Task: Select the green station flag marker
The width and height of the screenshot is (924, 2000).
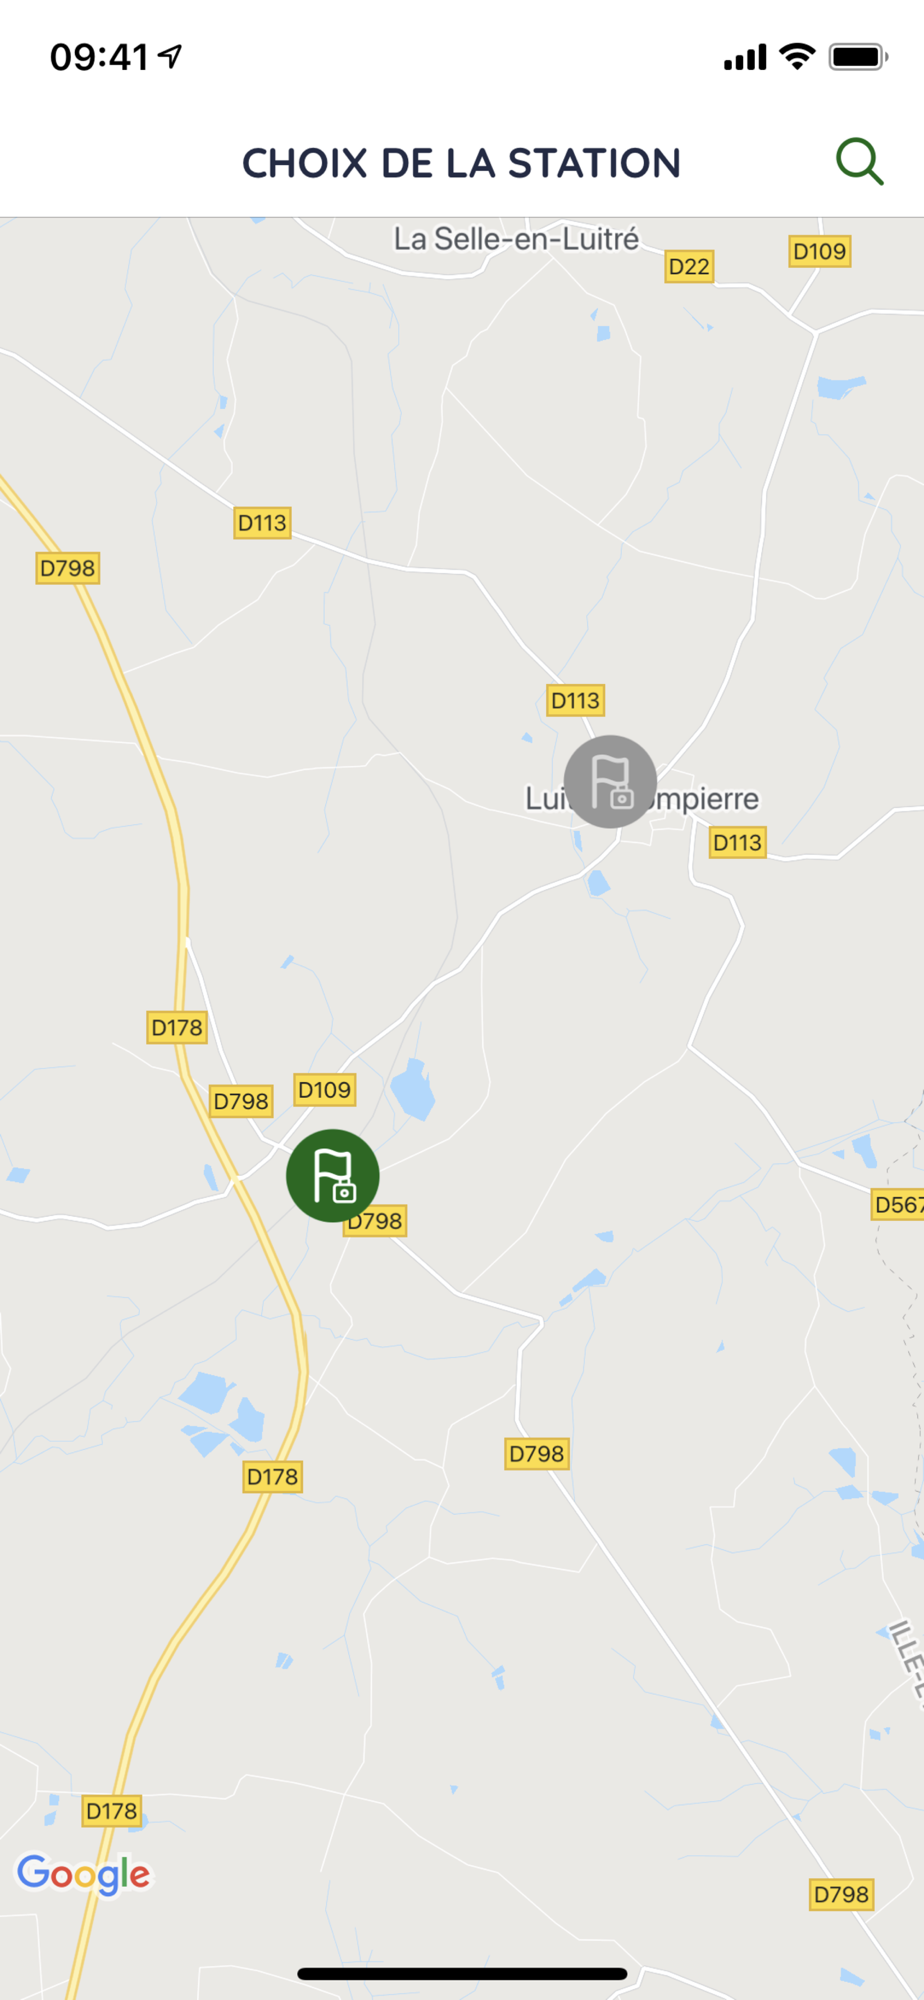Action: tap(333, 1176)
